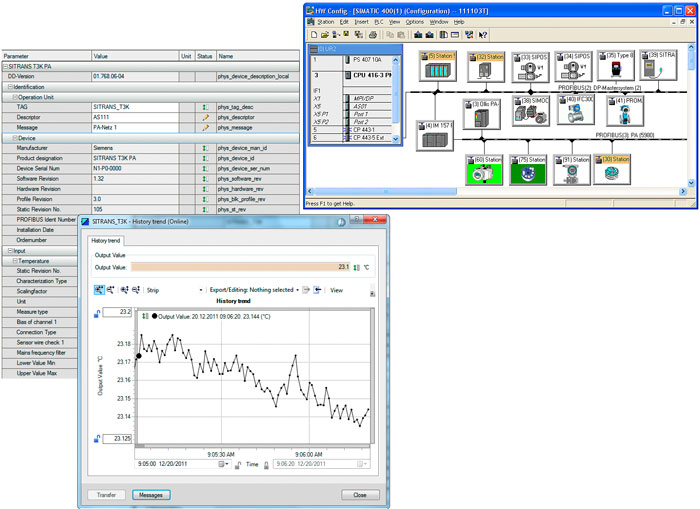Select the History trend tab
Viewport: 700px width, 509px height.
tap(106, 241)
